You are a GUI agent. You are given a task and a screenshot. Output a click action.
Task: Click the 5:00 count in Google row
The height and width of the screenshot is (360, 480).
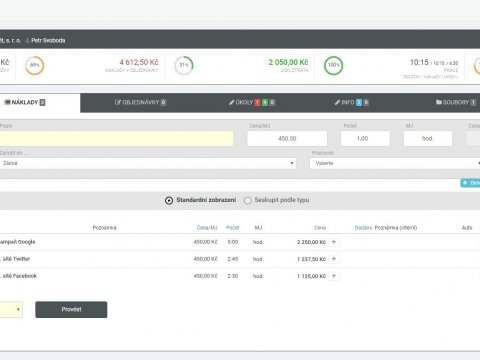(x=233, y=242)
